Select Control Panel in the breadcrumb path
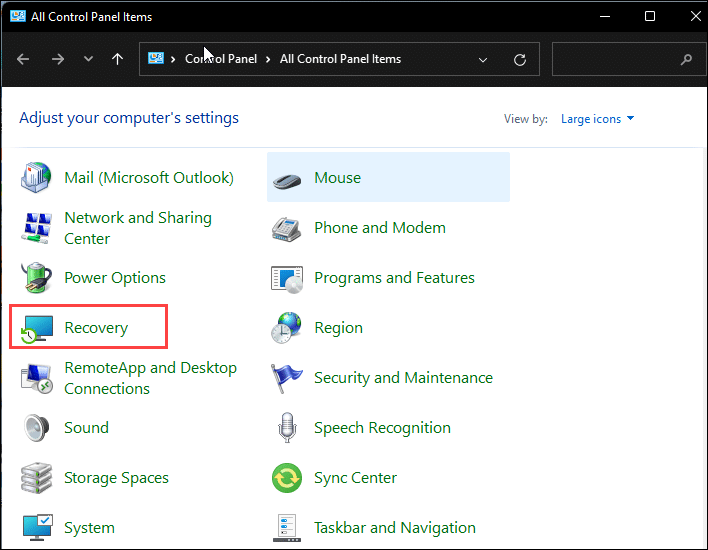 221,59
